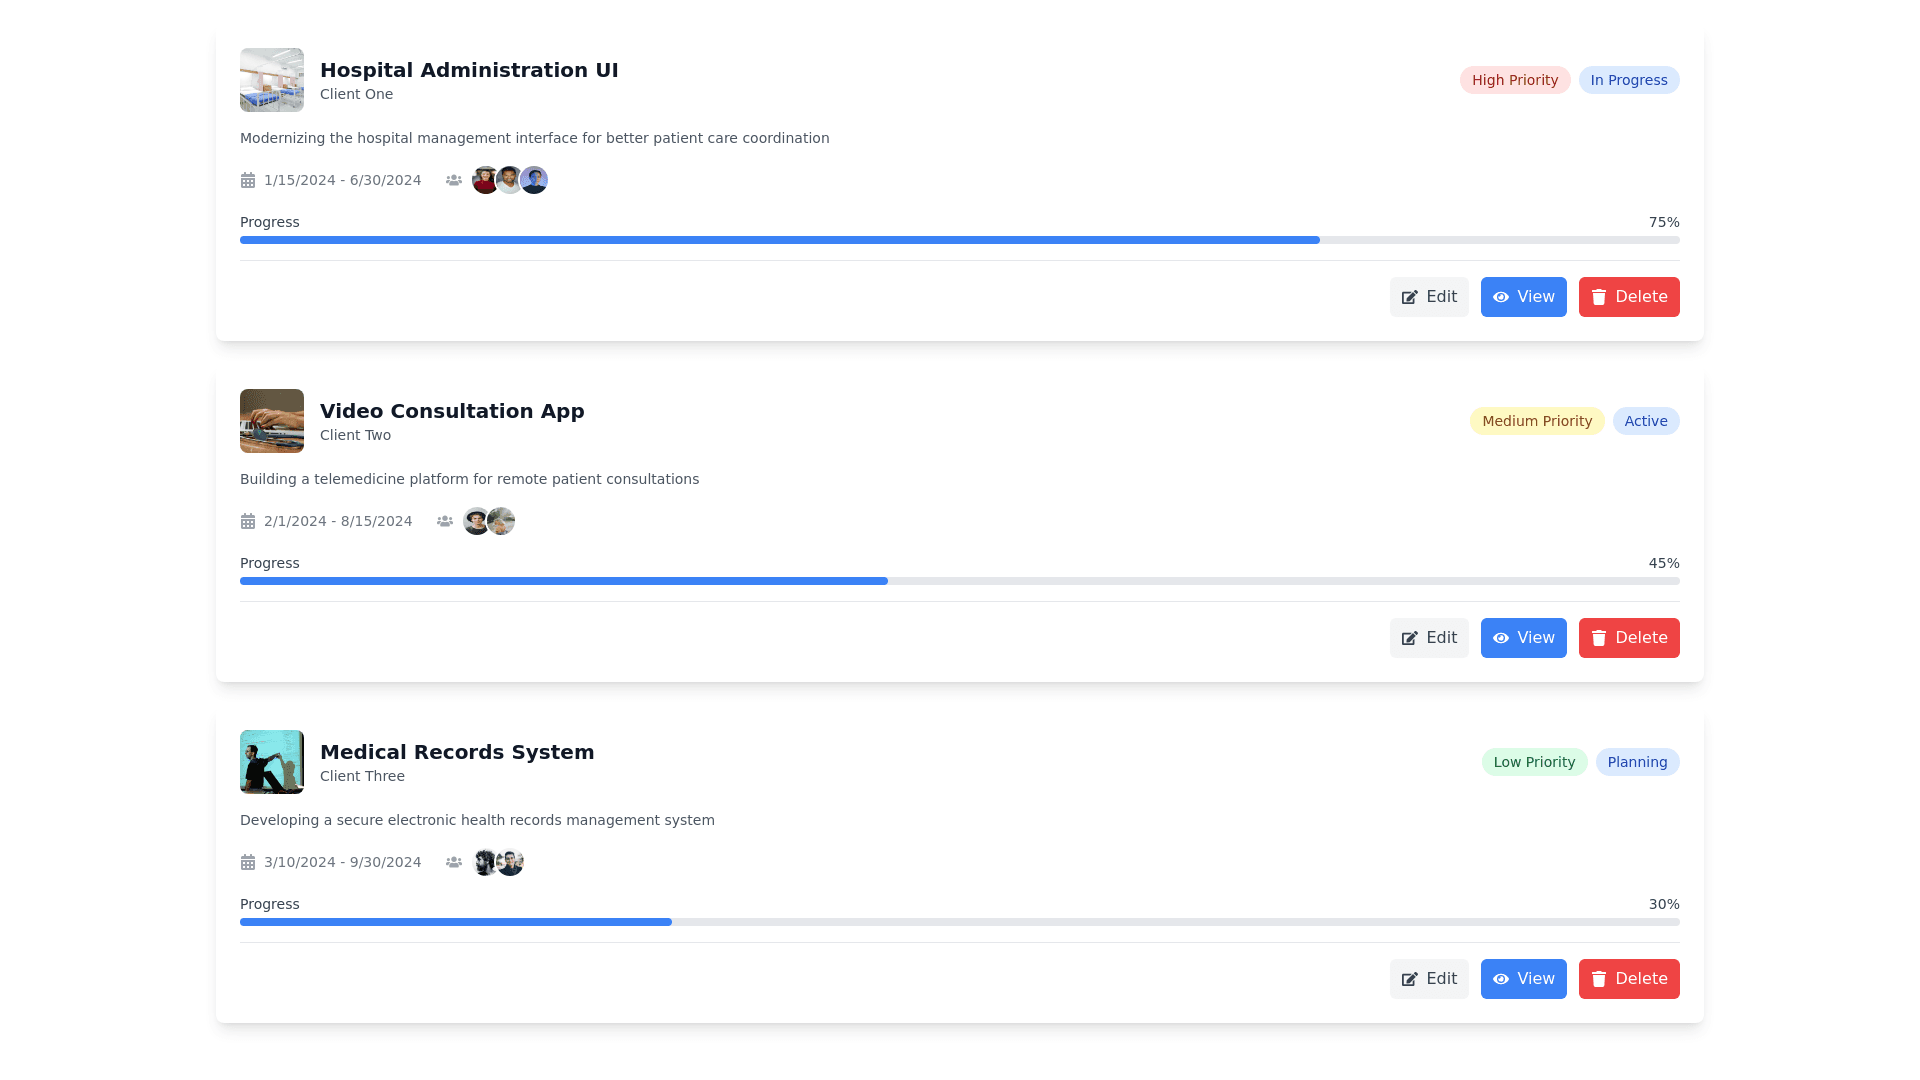
Task: Click the Planning status badge
Action: click(x=1637, y=762)
